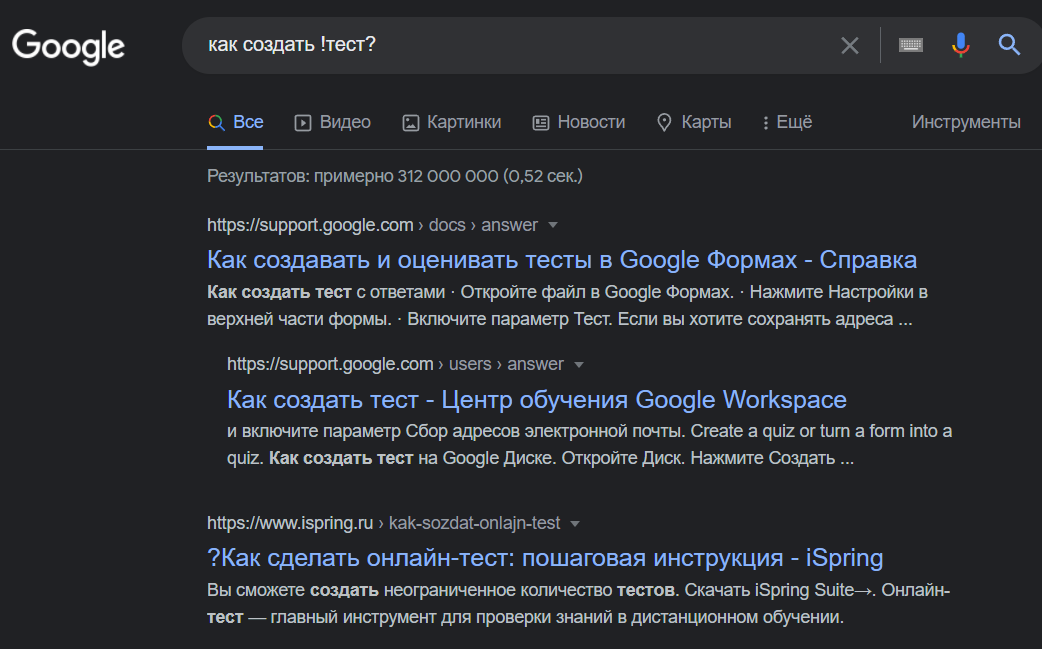
Task: Click snippet mentioning Сбор адресов электронной почты
Action: coord(589,444)
